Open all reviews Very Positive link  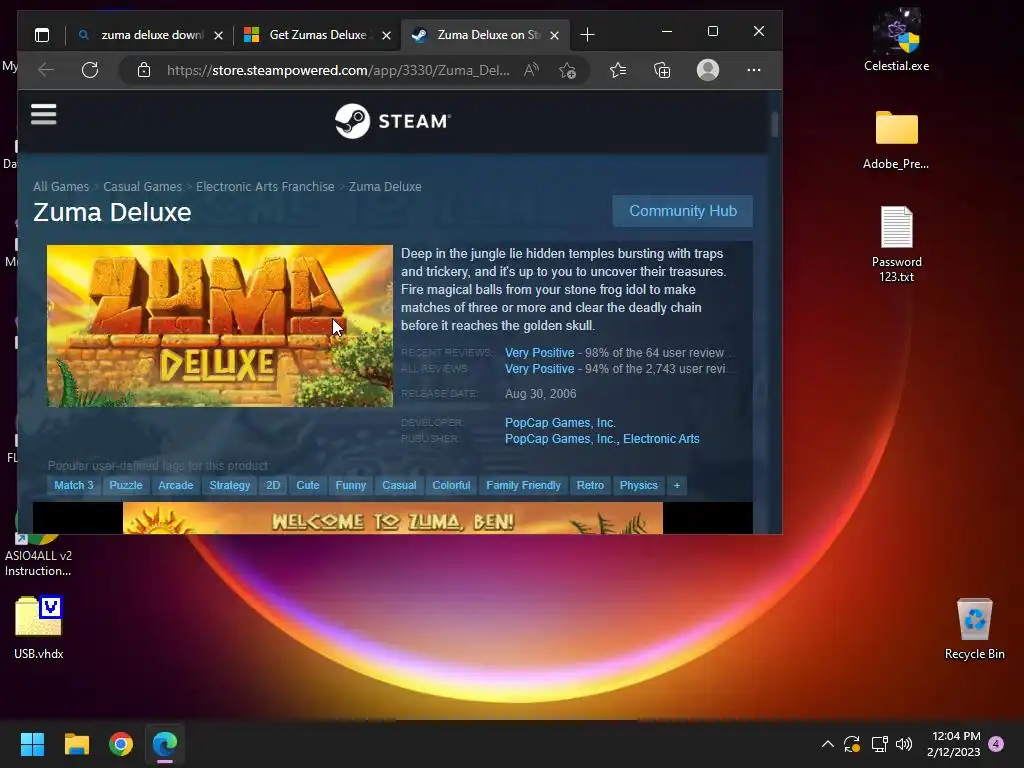pos(539,369)
